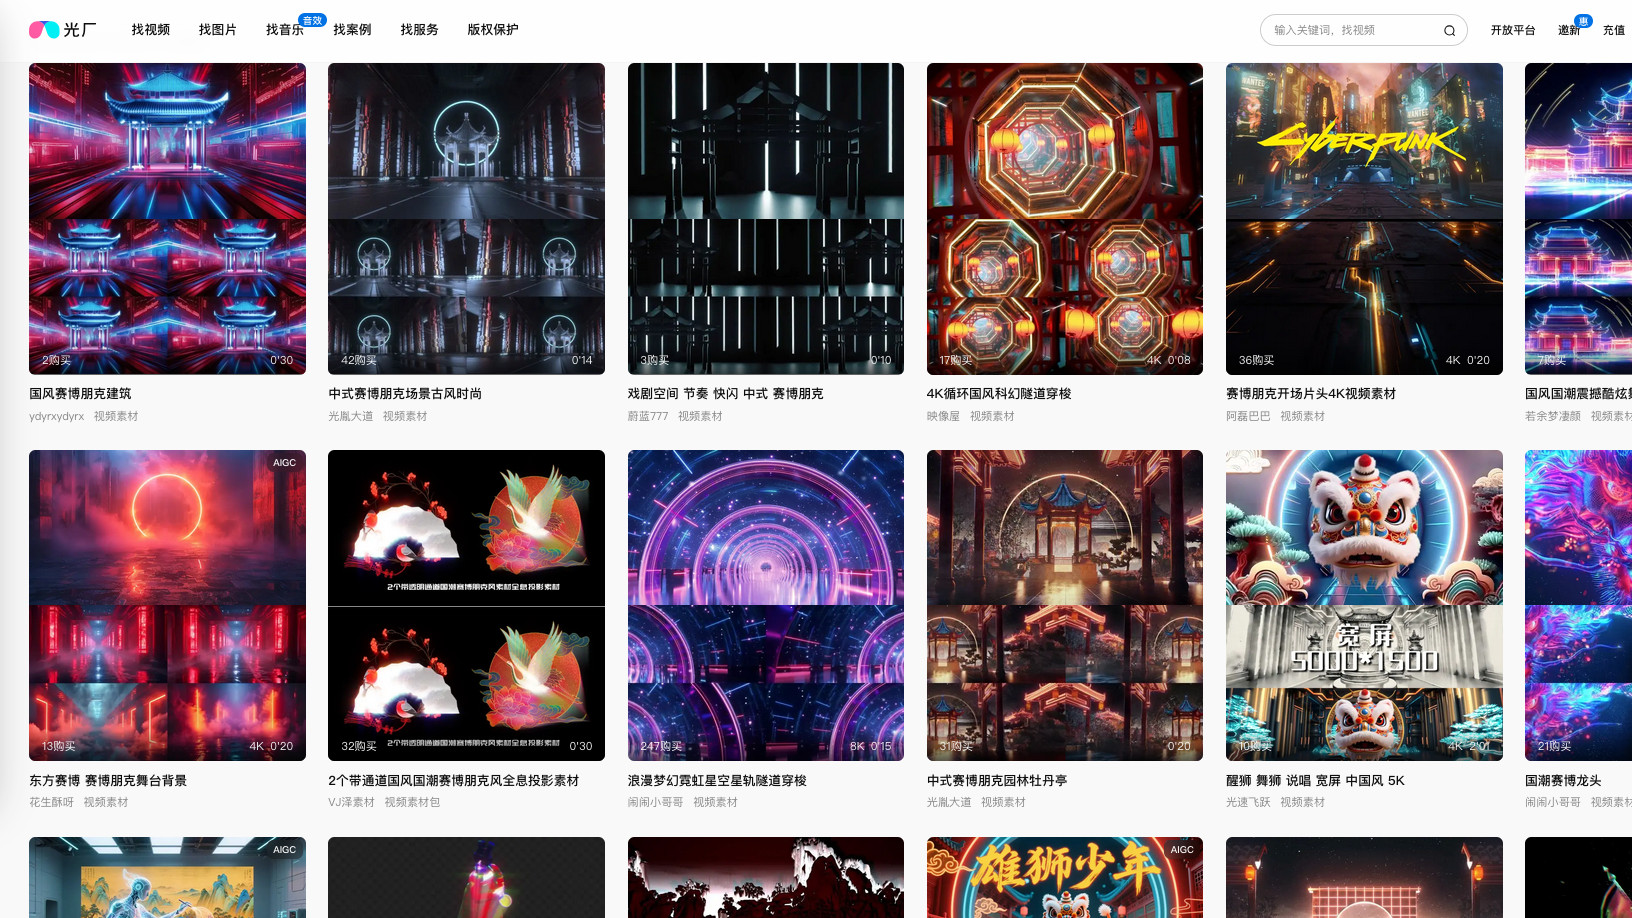Click the 247购买 purchase count
Screen dimensions: 1632x918
coord(661,746)
